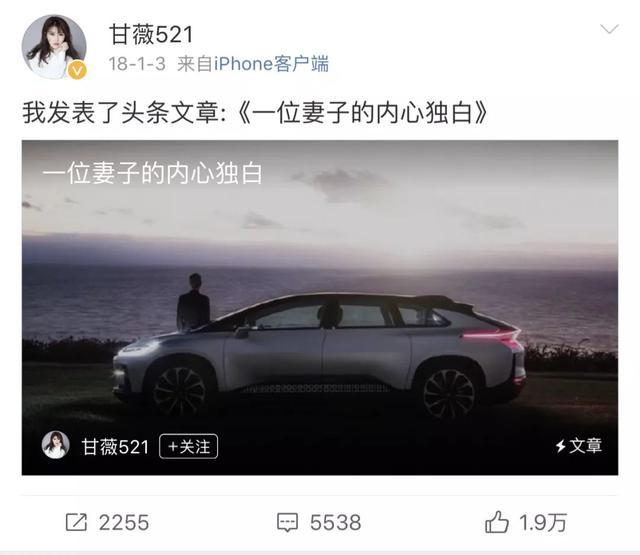This screenshot has width=640, height=555.
Task: View the 5538 comments count
Action: click(336, 523)
